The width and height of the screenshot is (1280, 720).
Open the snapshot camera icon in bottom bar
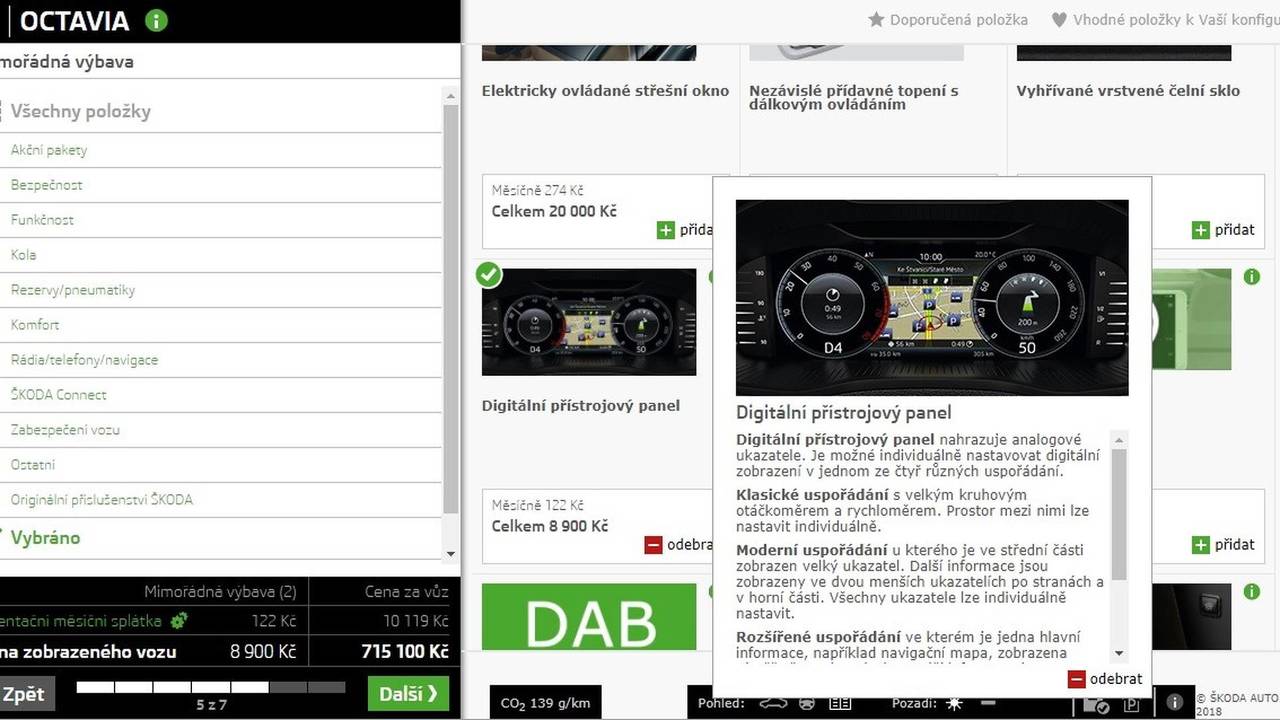[x=1097, y=703]
